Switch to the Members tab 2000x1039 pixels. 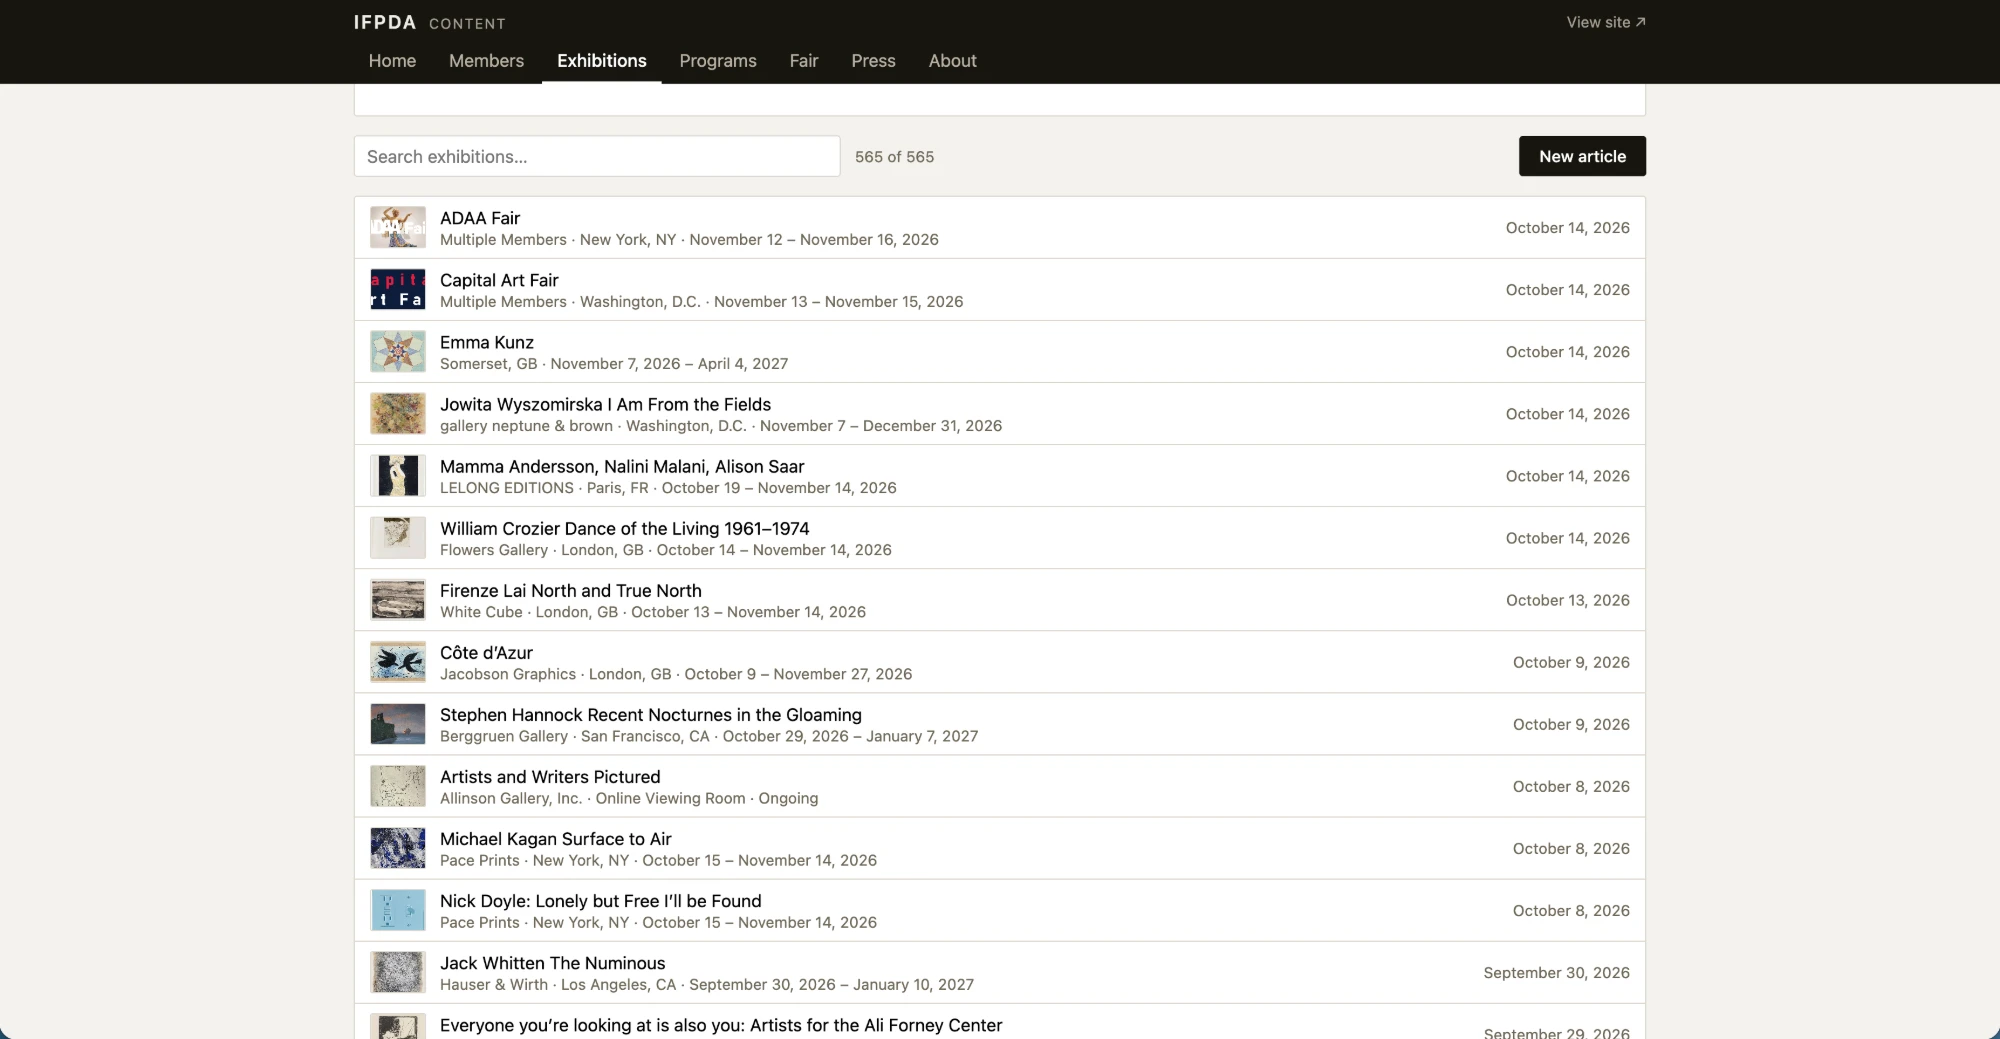(486, 61)
